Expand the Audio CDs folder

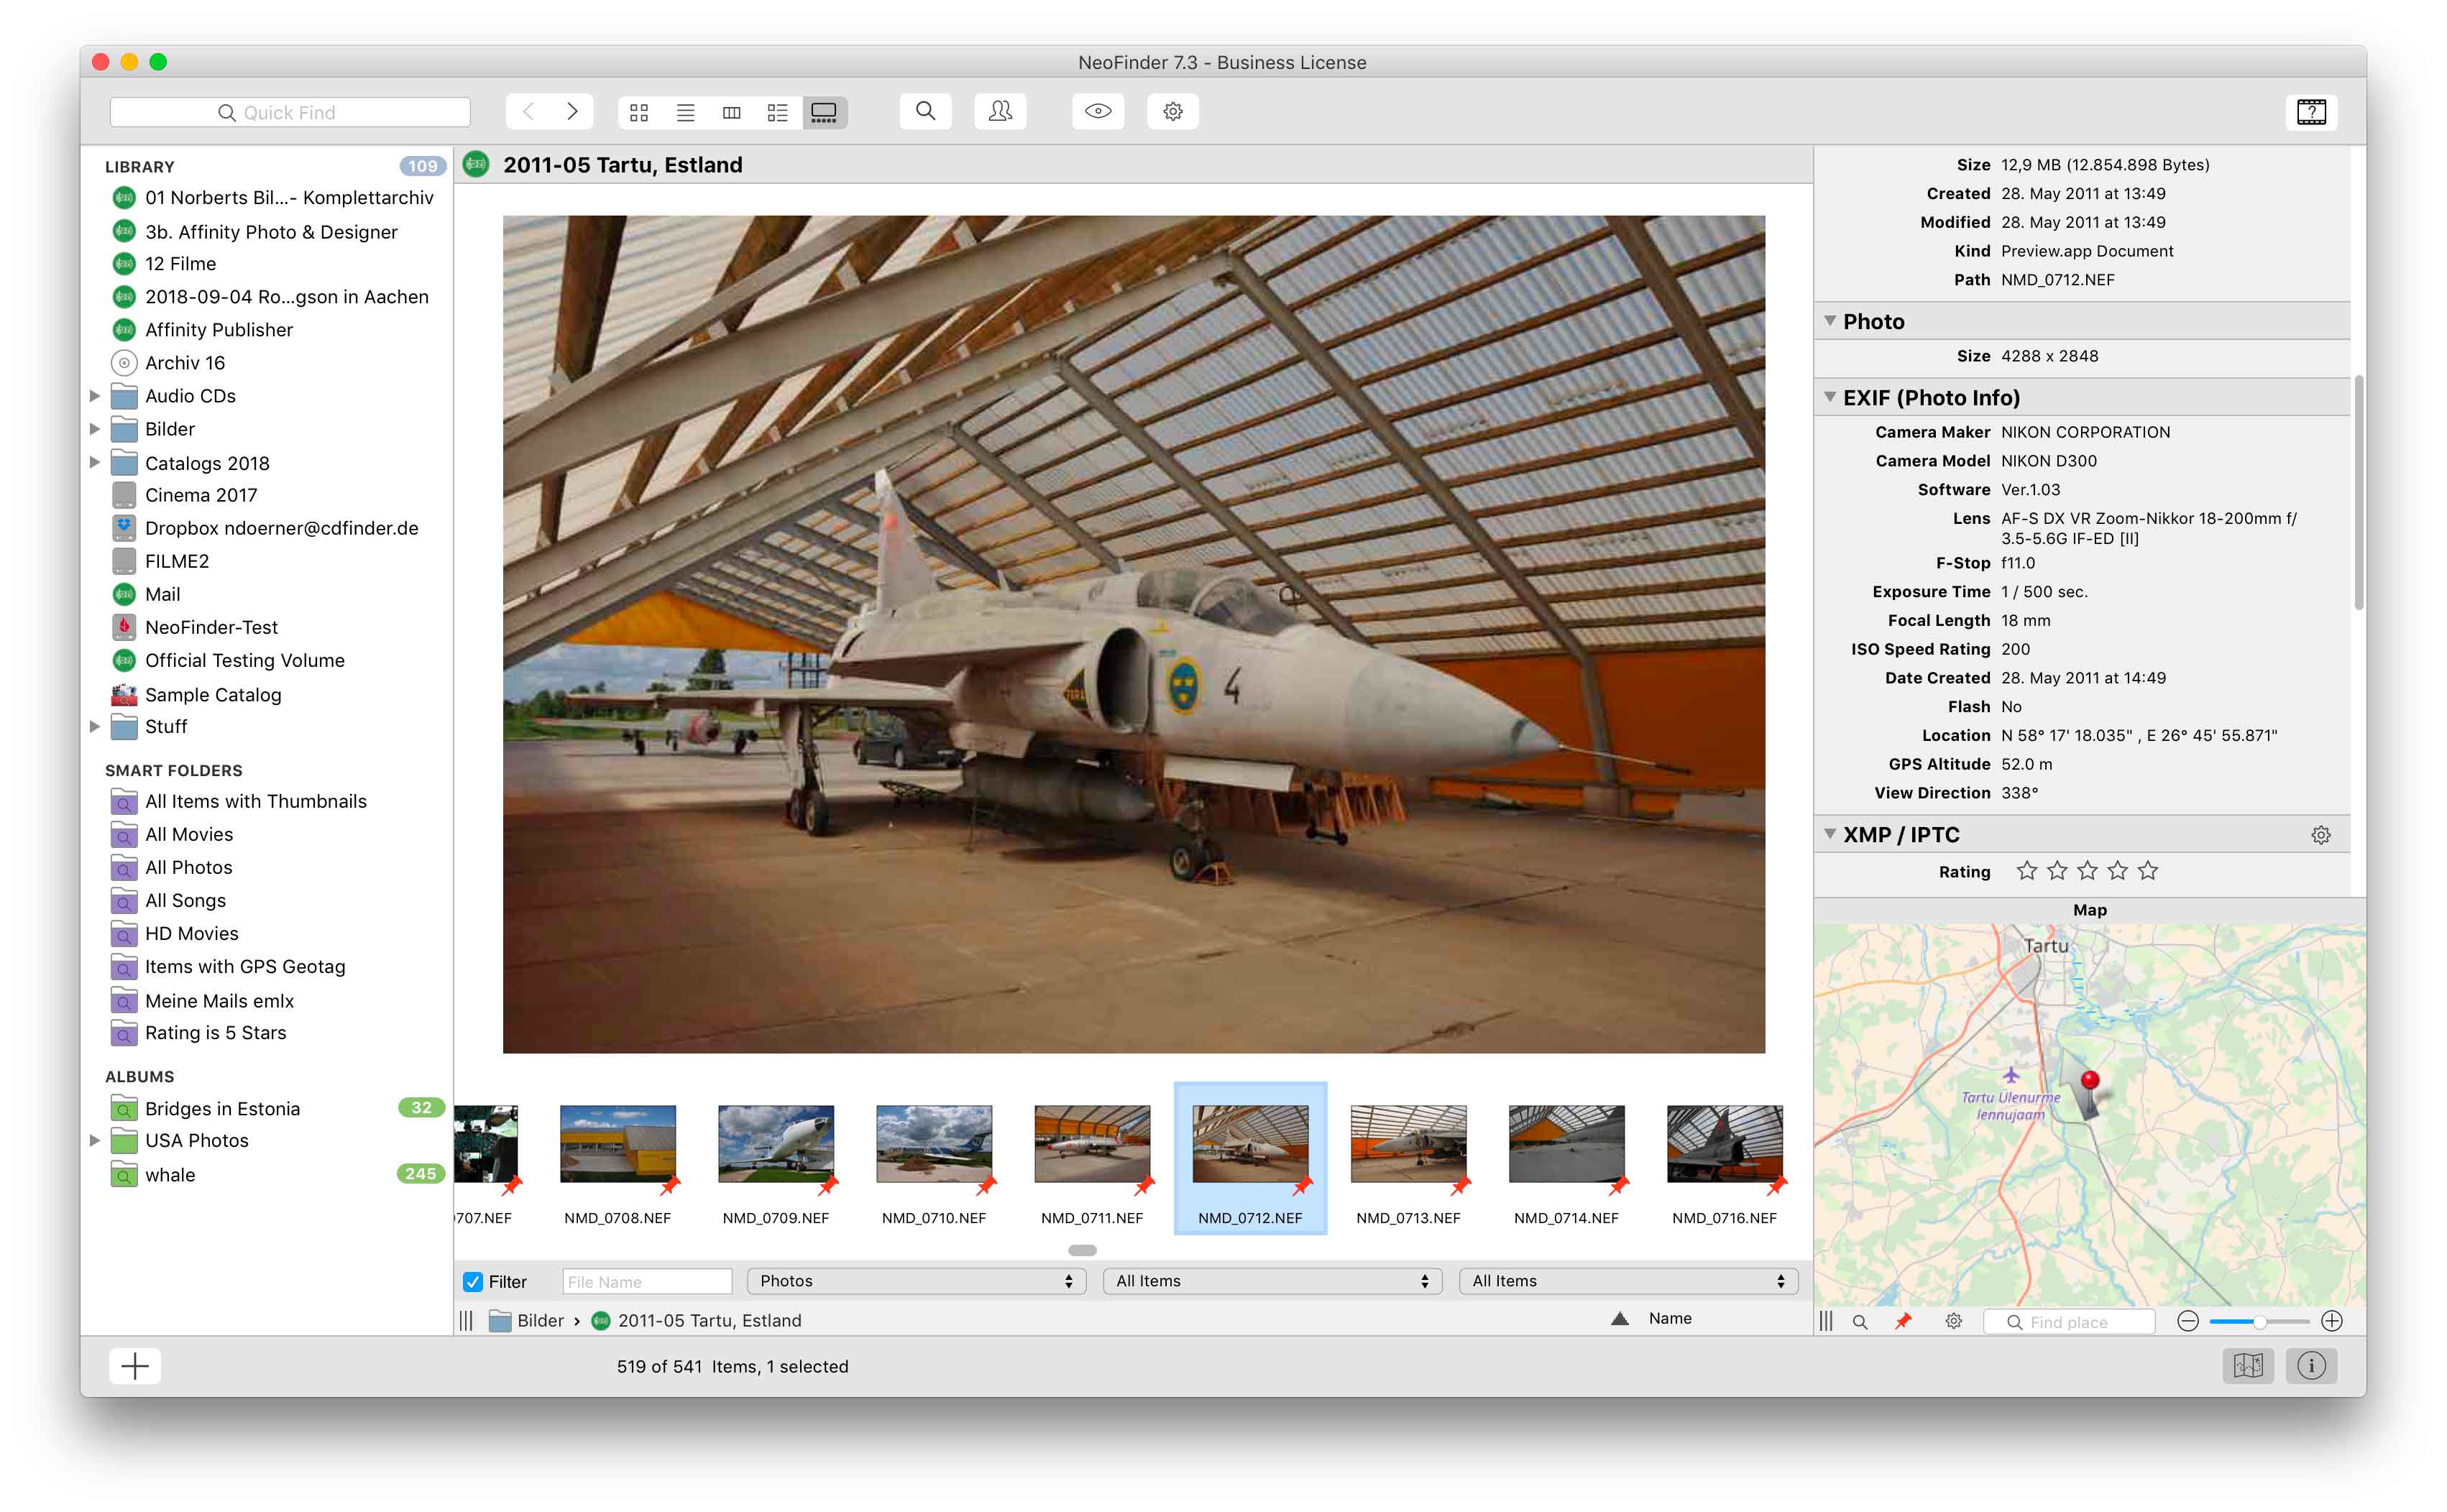(x=95, y=396)
